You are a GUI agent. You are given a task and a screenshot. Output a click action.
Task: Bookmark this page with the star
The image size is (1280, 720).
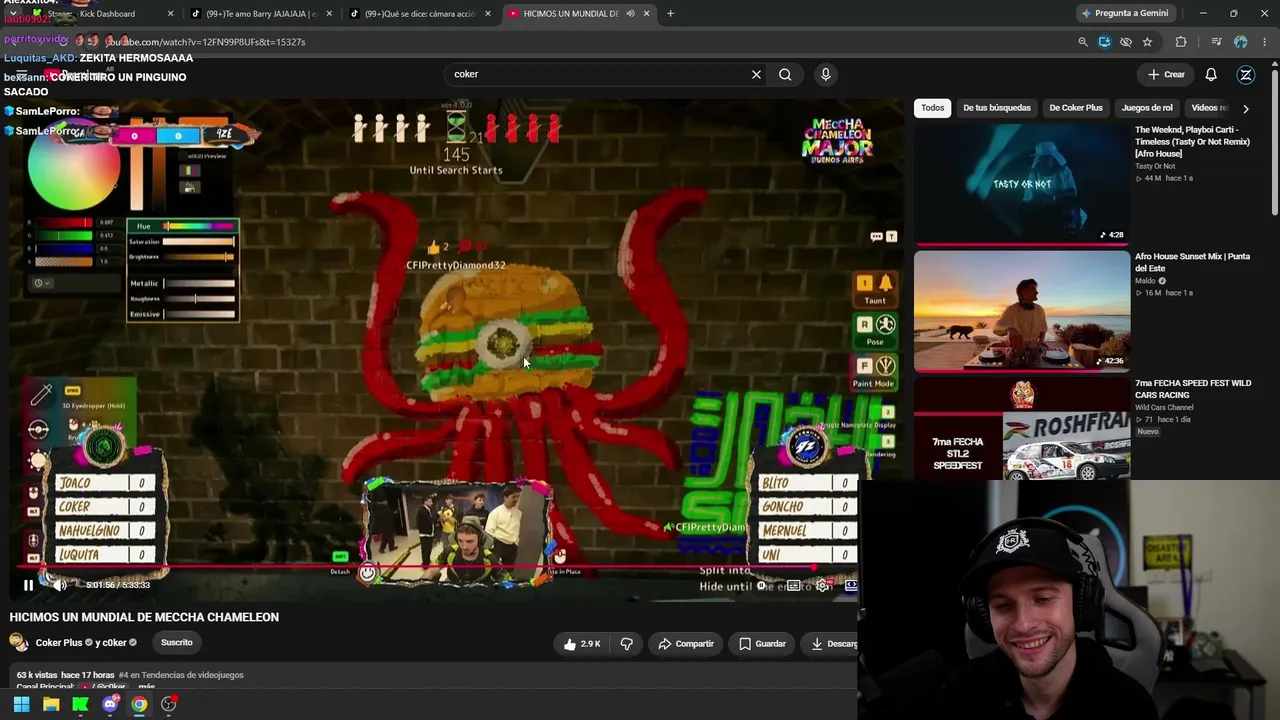point(1147,42)
